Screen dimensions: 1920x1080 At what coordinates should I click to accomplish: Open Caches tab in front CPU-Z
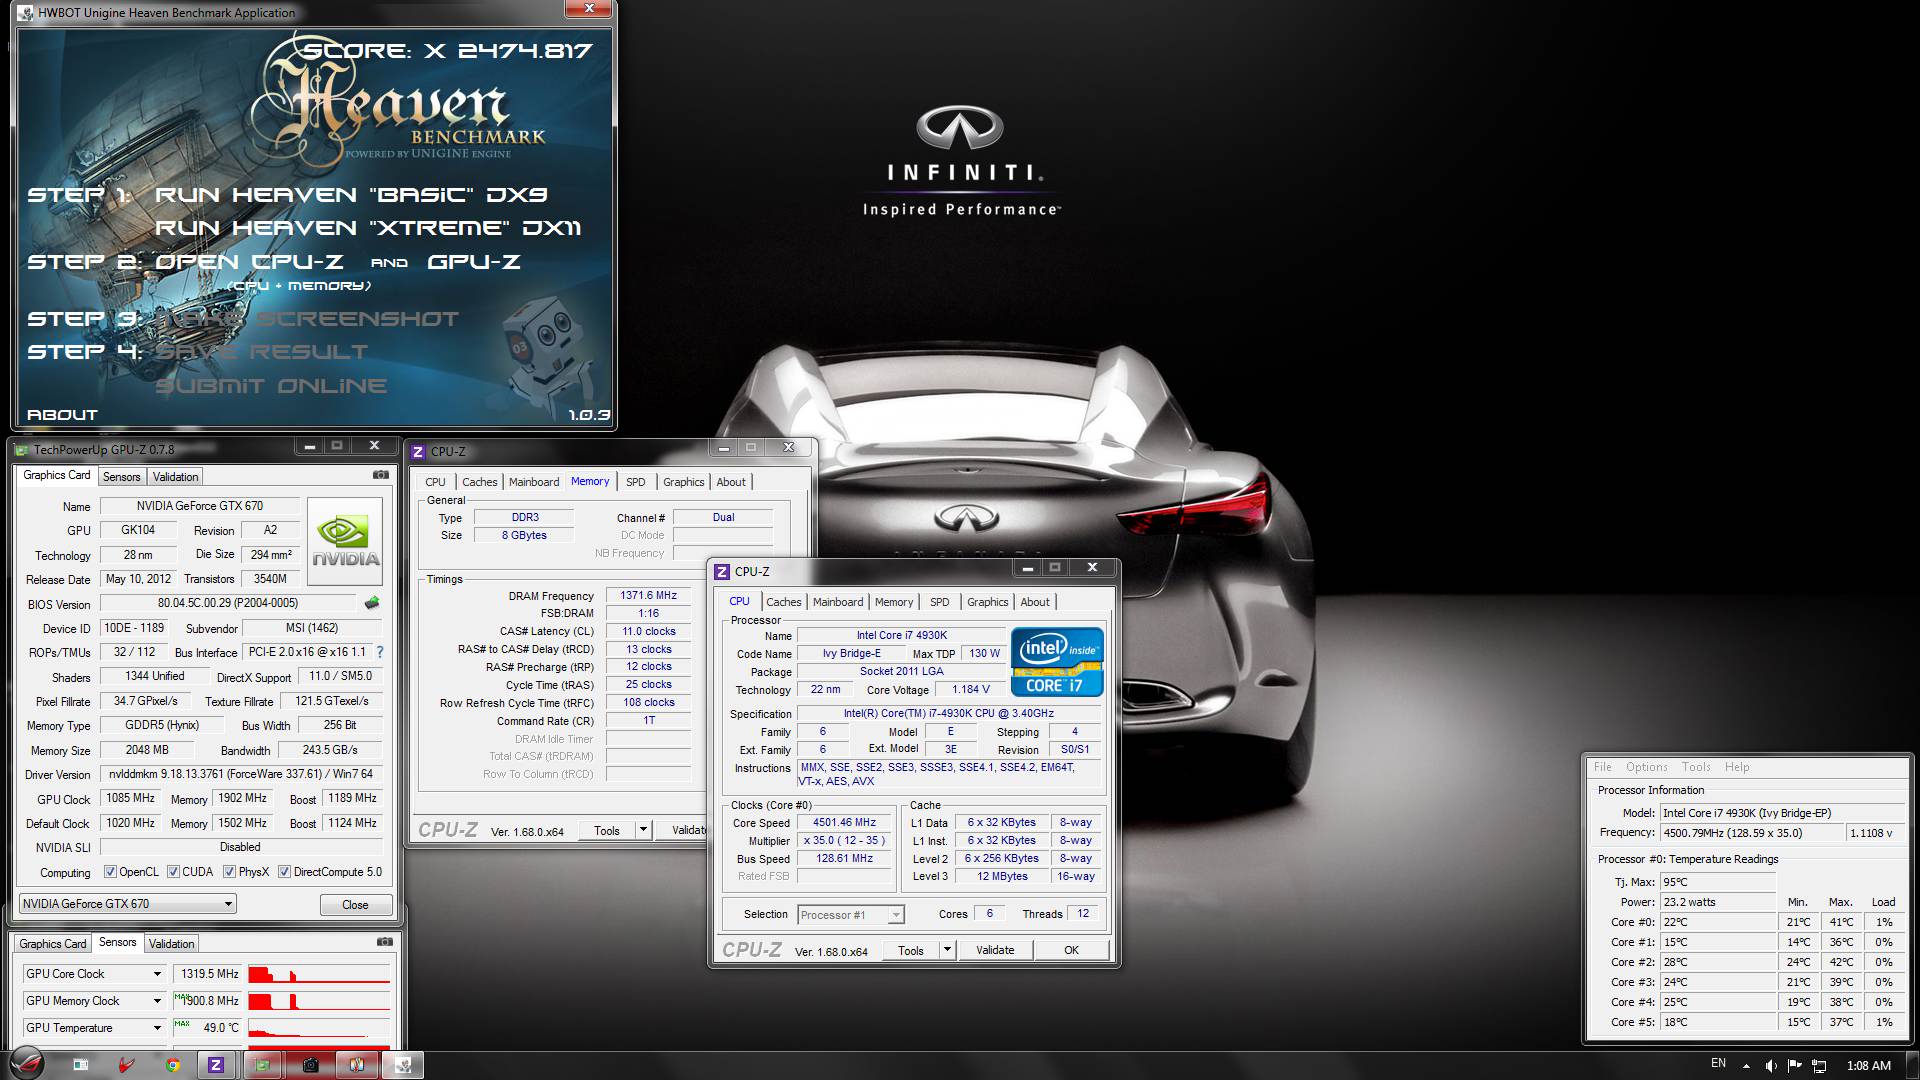click(x=784, y=602)
